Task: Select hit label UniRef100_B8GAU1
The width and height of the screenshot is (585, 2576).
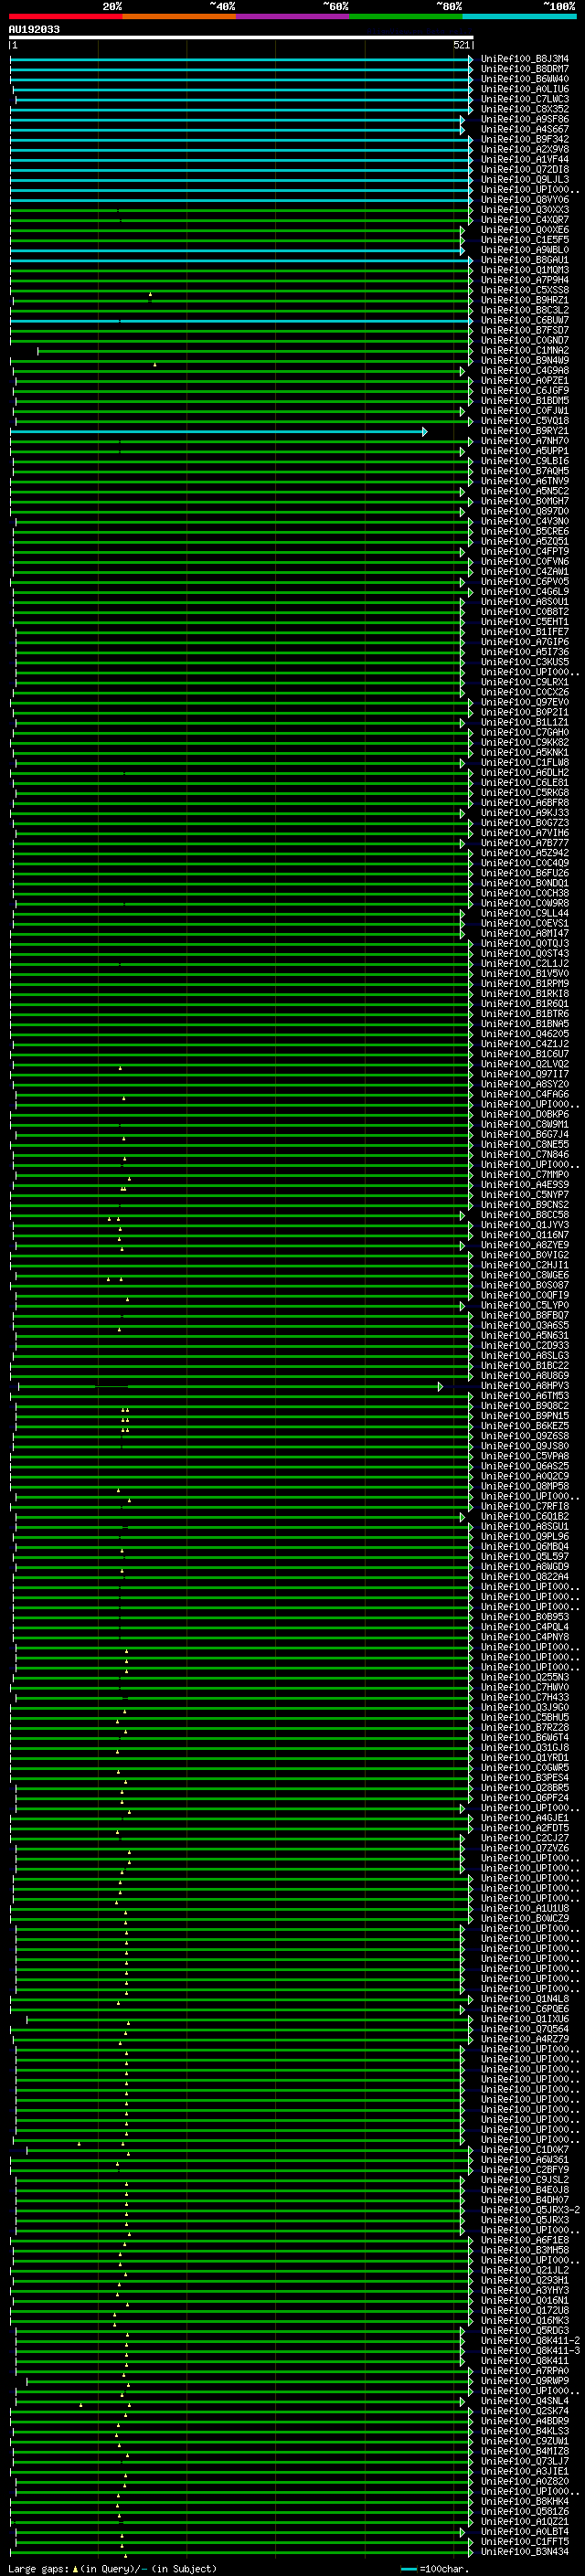Action: point(525,260)
